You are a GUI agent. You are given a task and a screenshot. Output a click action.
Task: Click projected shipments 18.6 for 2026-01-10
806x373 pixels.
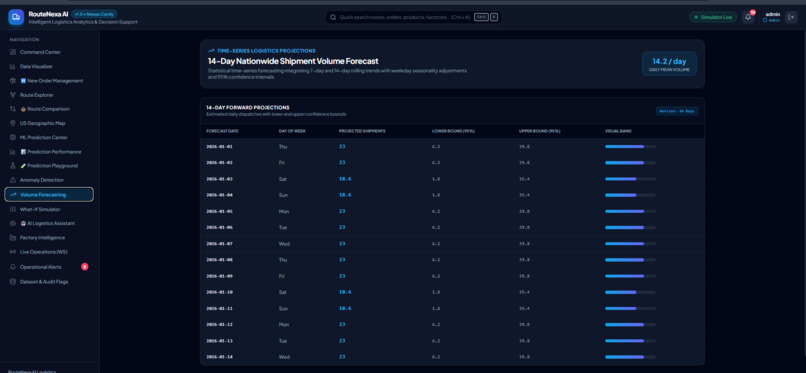(345, 292)
